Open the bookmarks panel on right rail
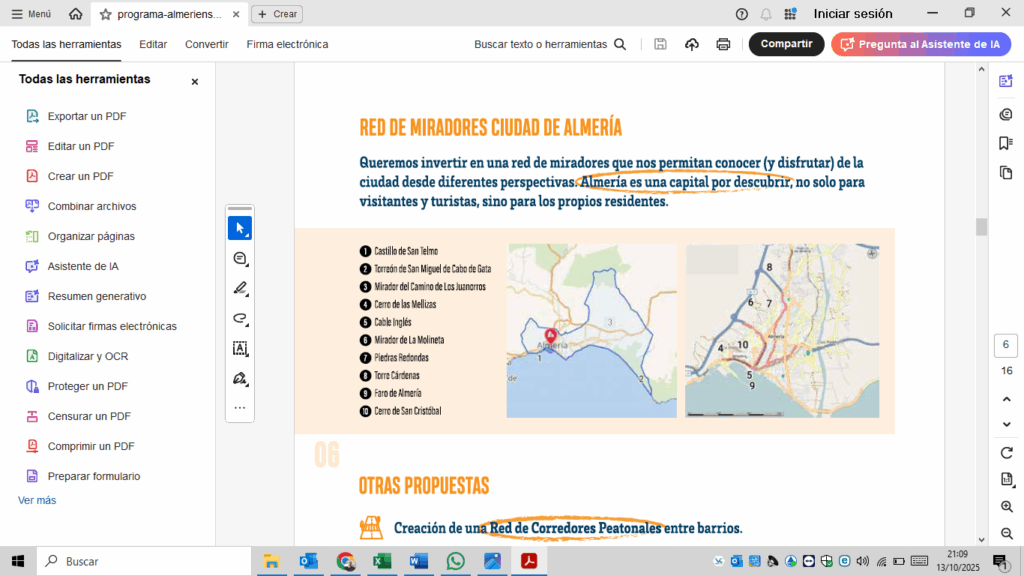 point(1006,143)
